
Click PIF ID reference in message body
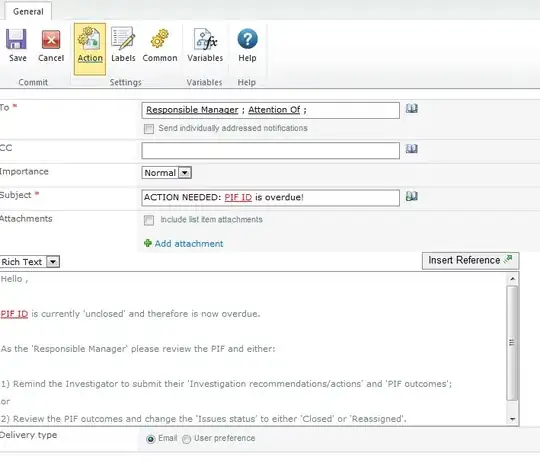point(14,314)
